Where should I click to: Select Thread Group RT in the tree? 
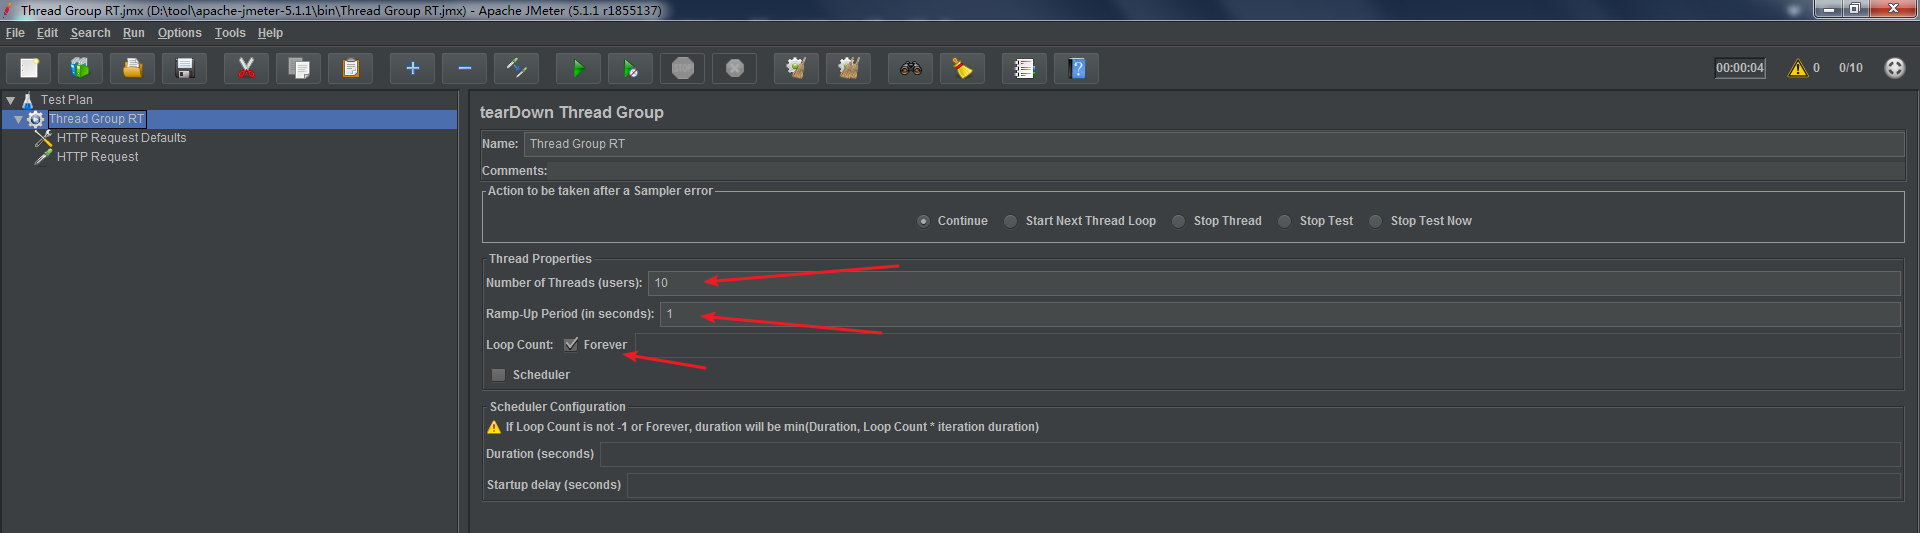click(x=97, y=119)
